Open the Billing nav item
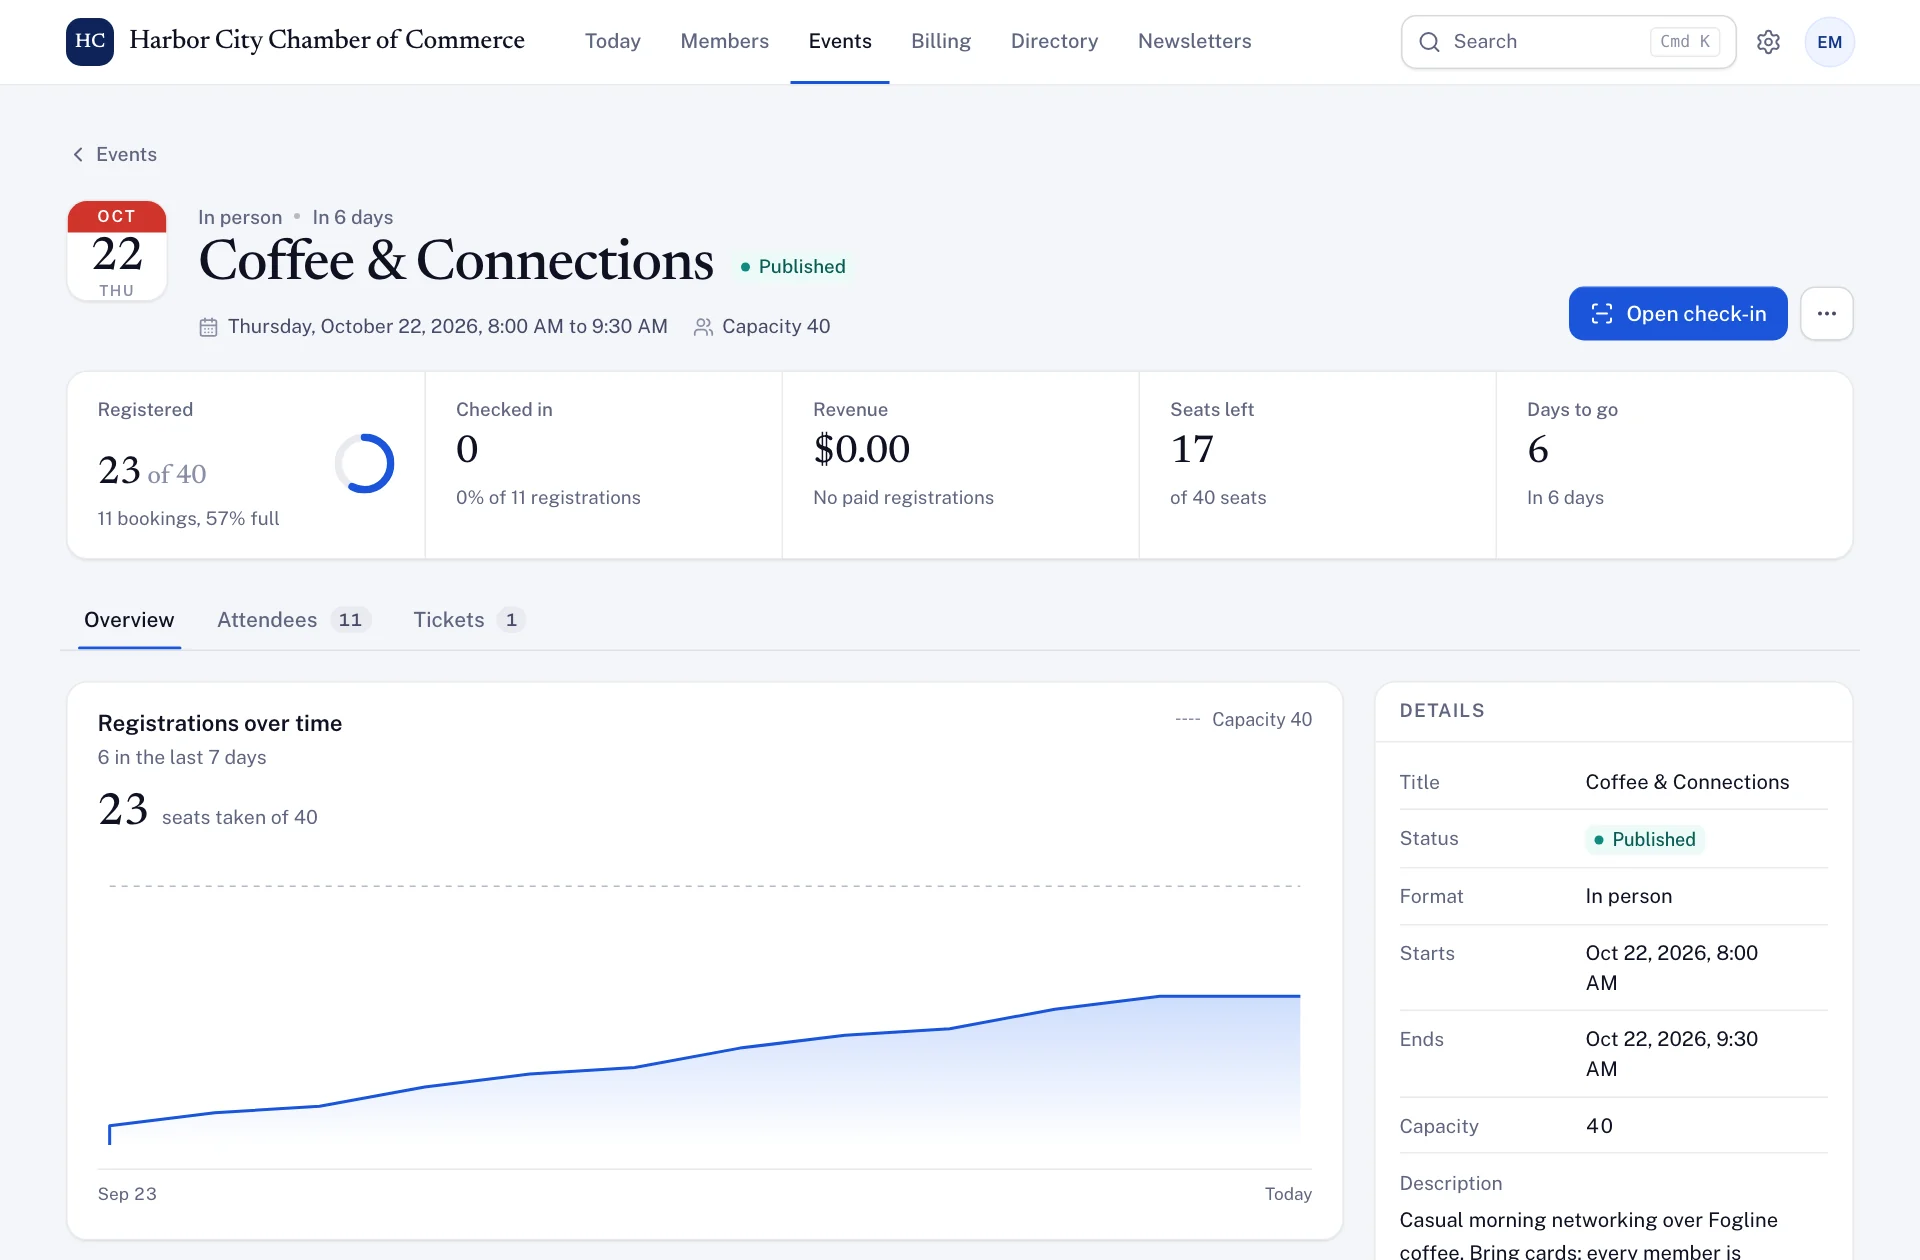This screenshot has width=1920, height=1260. pos(941,41)
